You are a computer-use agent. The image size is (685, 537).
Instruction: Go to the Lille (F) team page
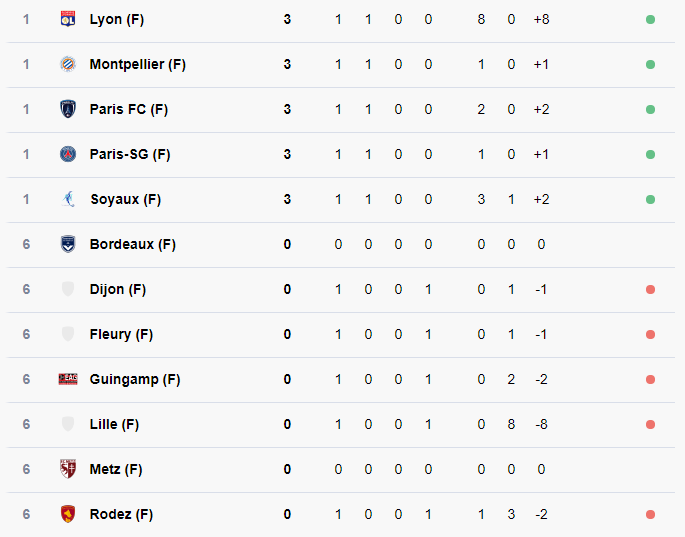(x=114, y=424)
